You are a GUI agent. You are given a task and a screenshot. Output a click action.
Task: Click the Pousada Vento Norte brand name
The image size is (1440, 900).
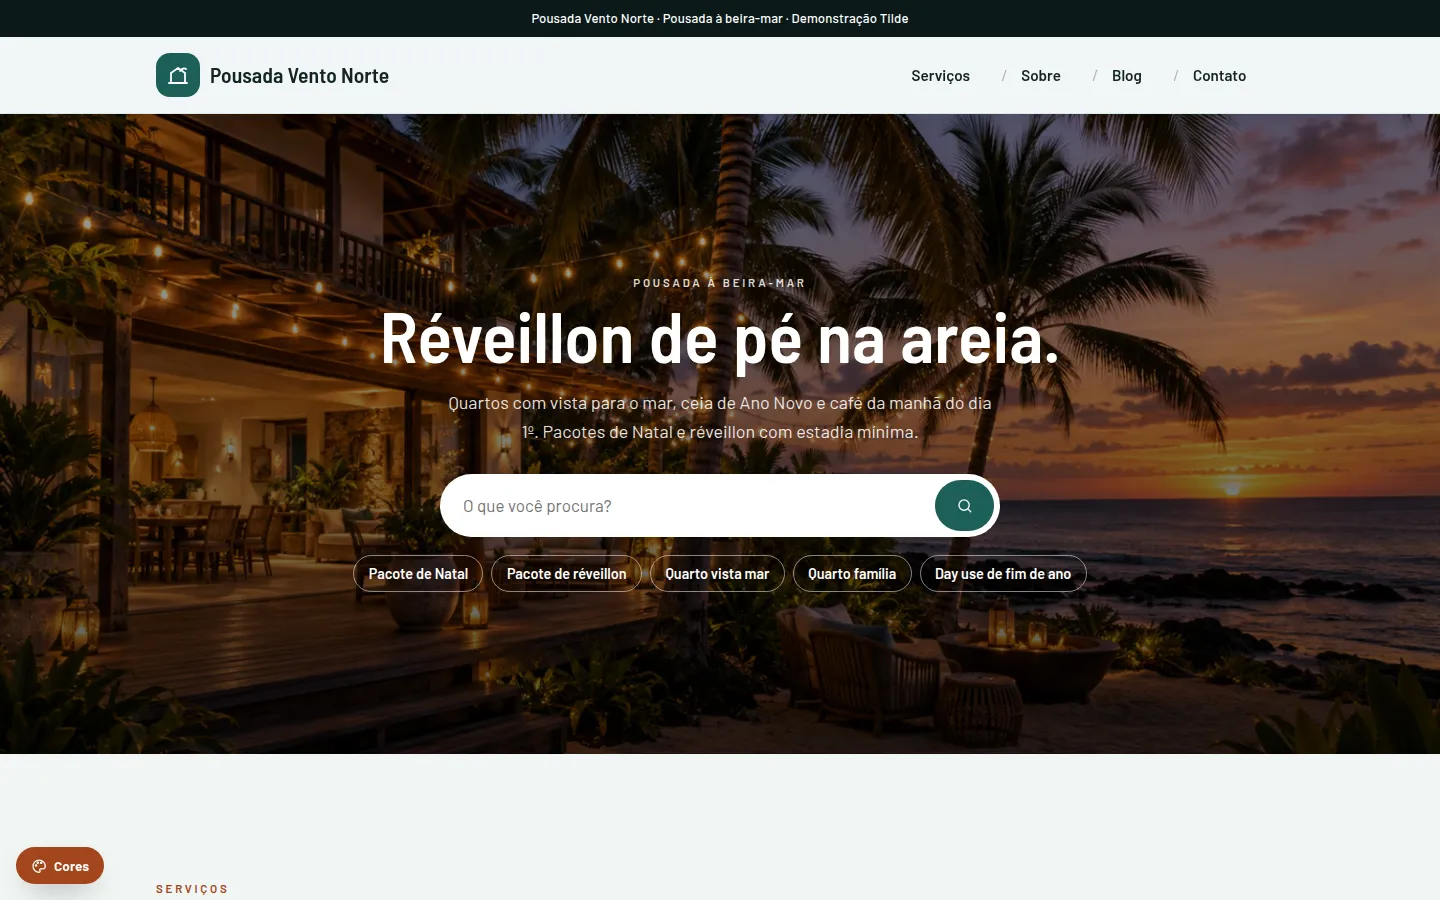coord(299,76)
